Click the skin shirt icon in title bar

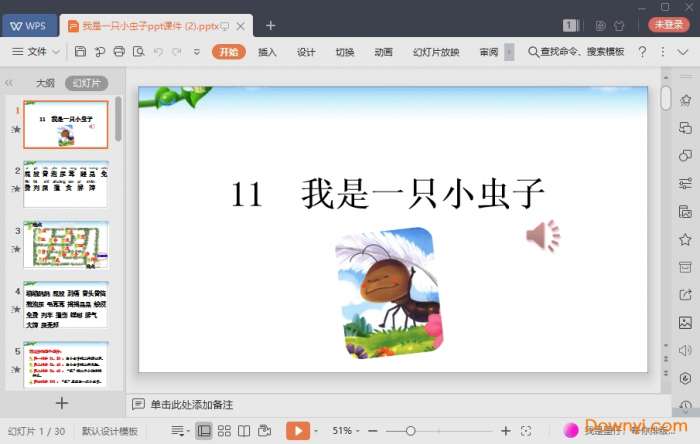619,25
